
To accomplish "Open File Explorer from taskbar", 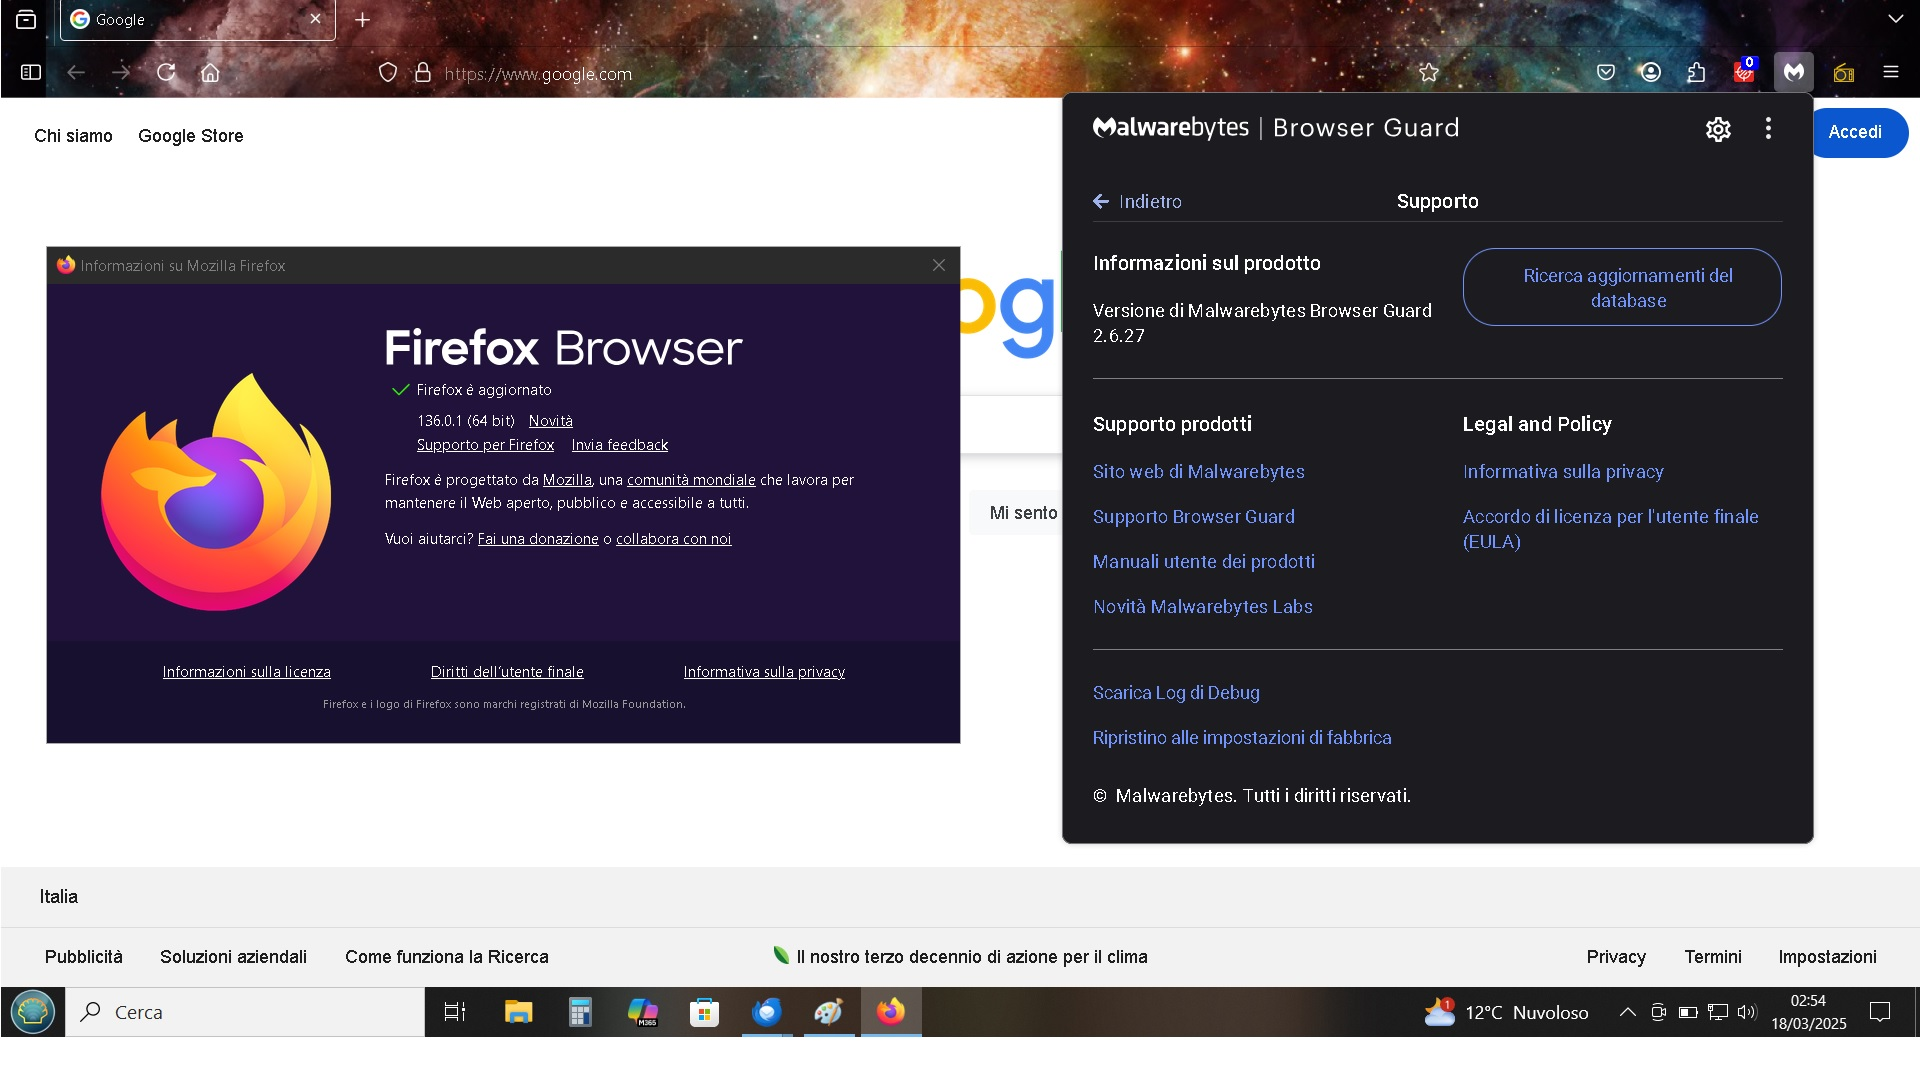I will click(x=518, y=1011).
